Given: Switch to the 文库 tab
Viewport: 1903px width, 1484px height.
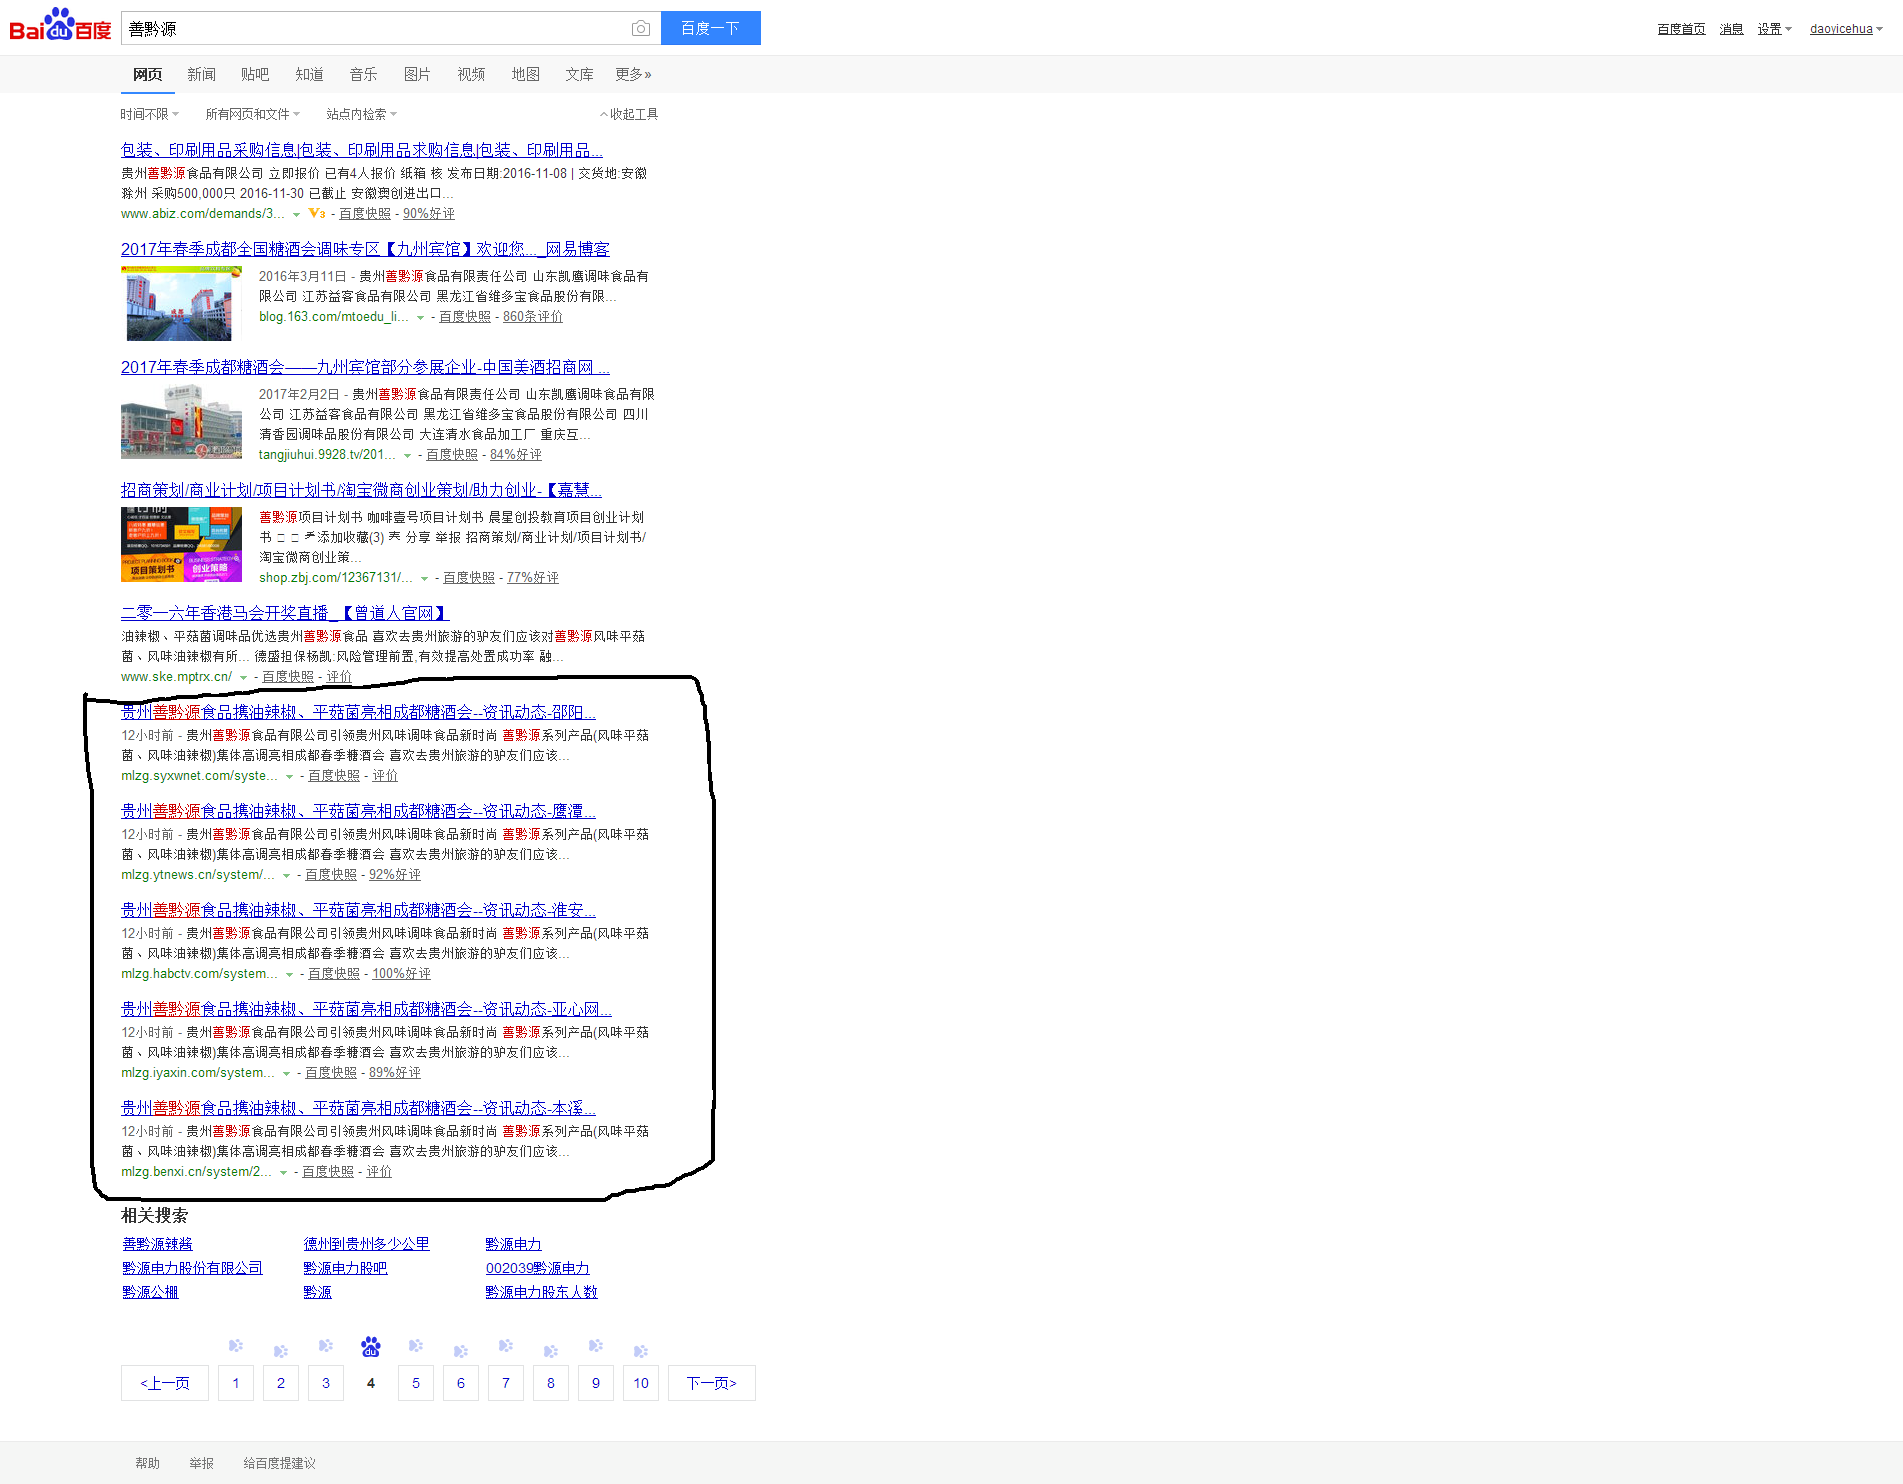Looking at the screenshot, I should [579, 74].
